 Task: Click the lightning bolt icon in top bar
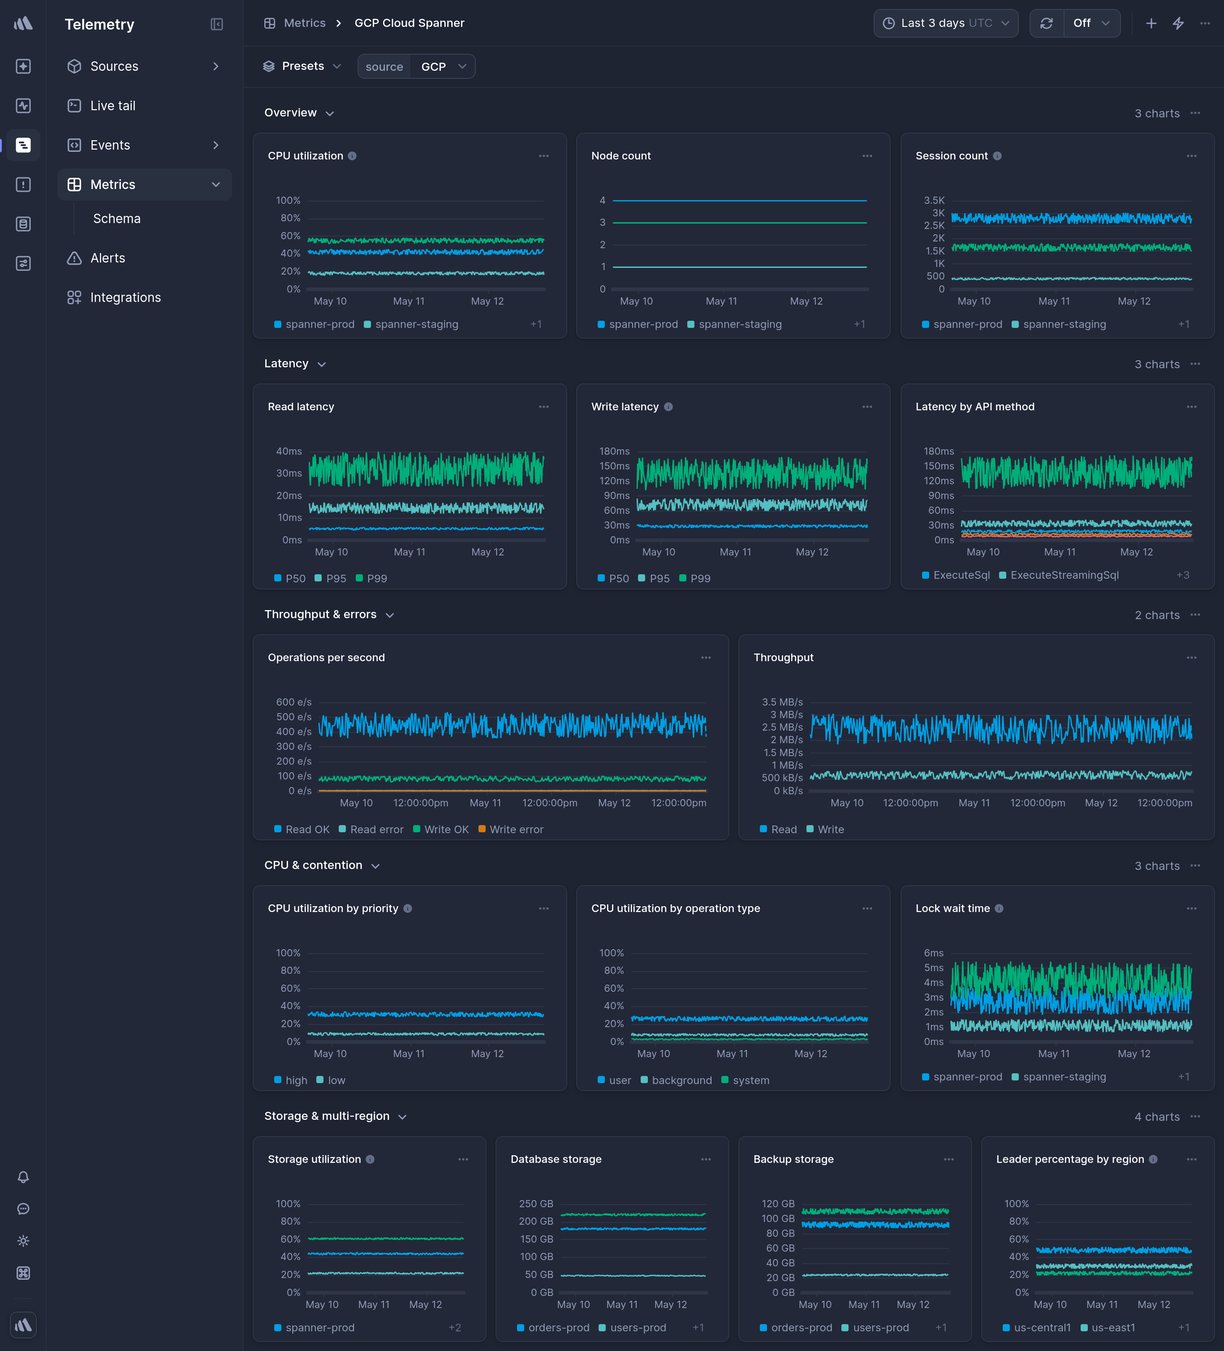(1178, 23)
